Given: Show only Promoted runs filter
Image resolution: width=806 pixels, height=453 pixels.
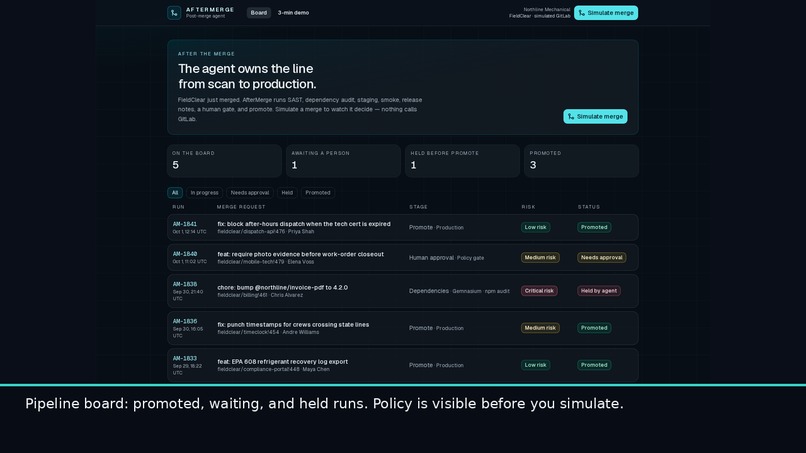Looking at the screenshot, I should (x=318, y=193).
